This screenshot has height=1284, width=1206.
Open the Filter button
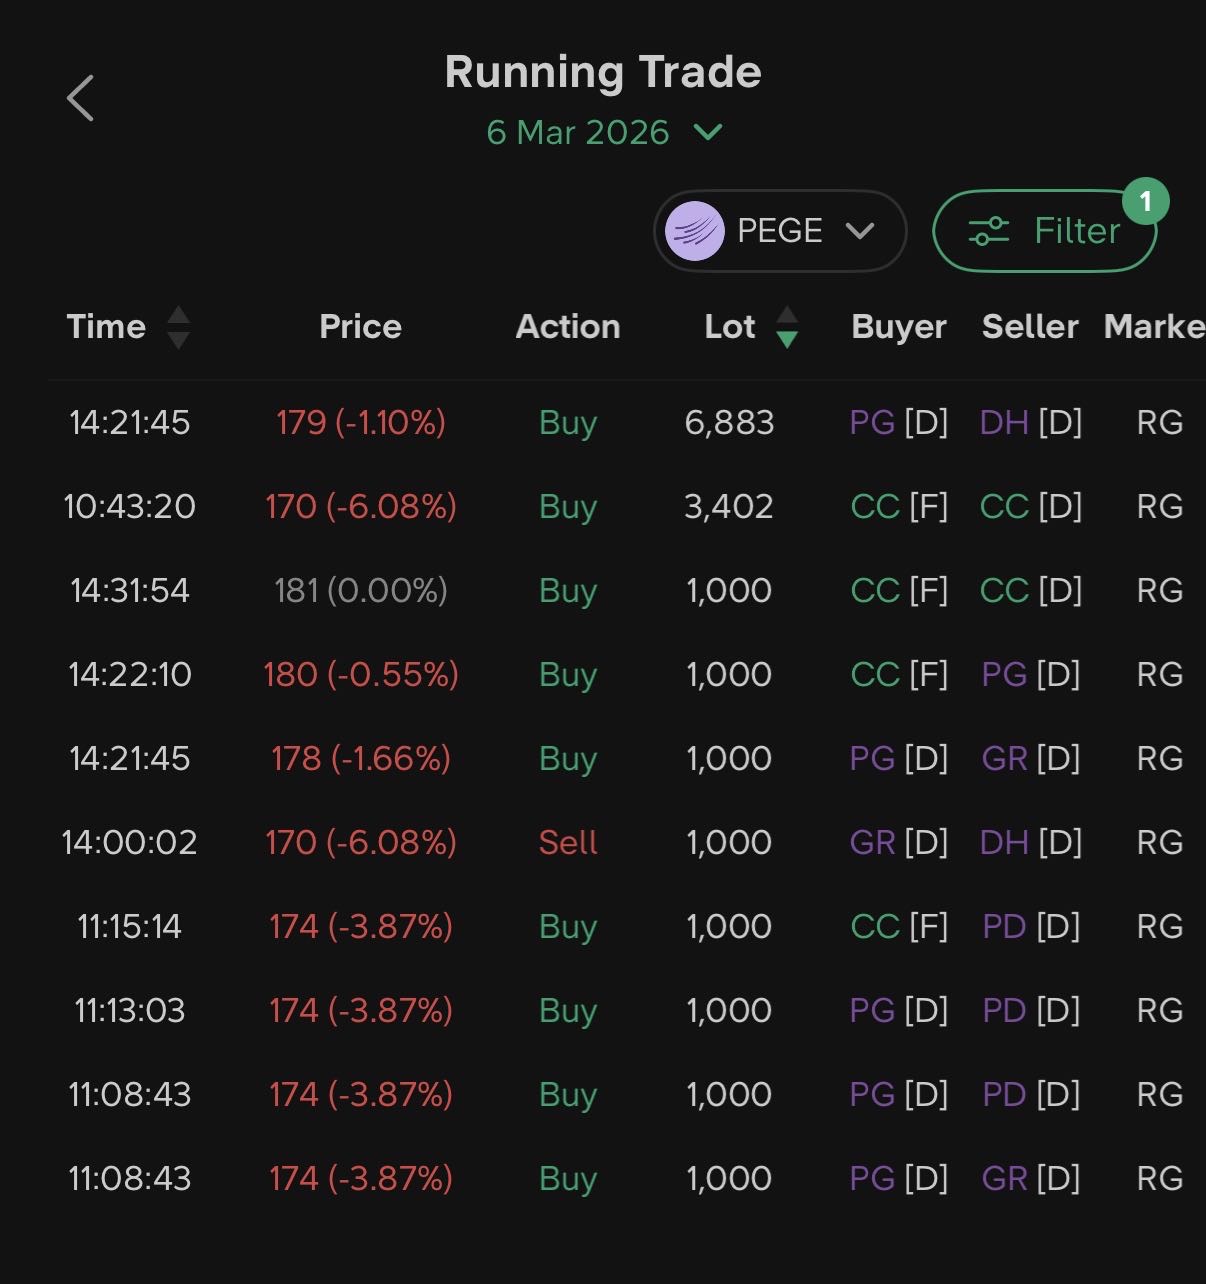coord(1045,231)
